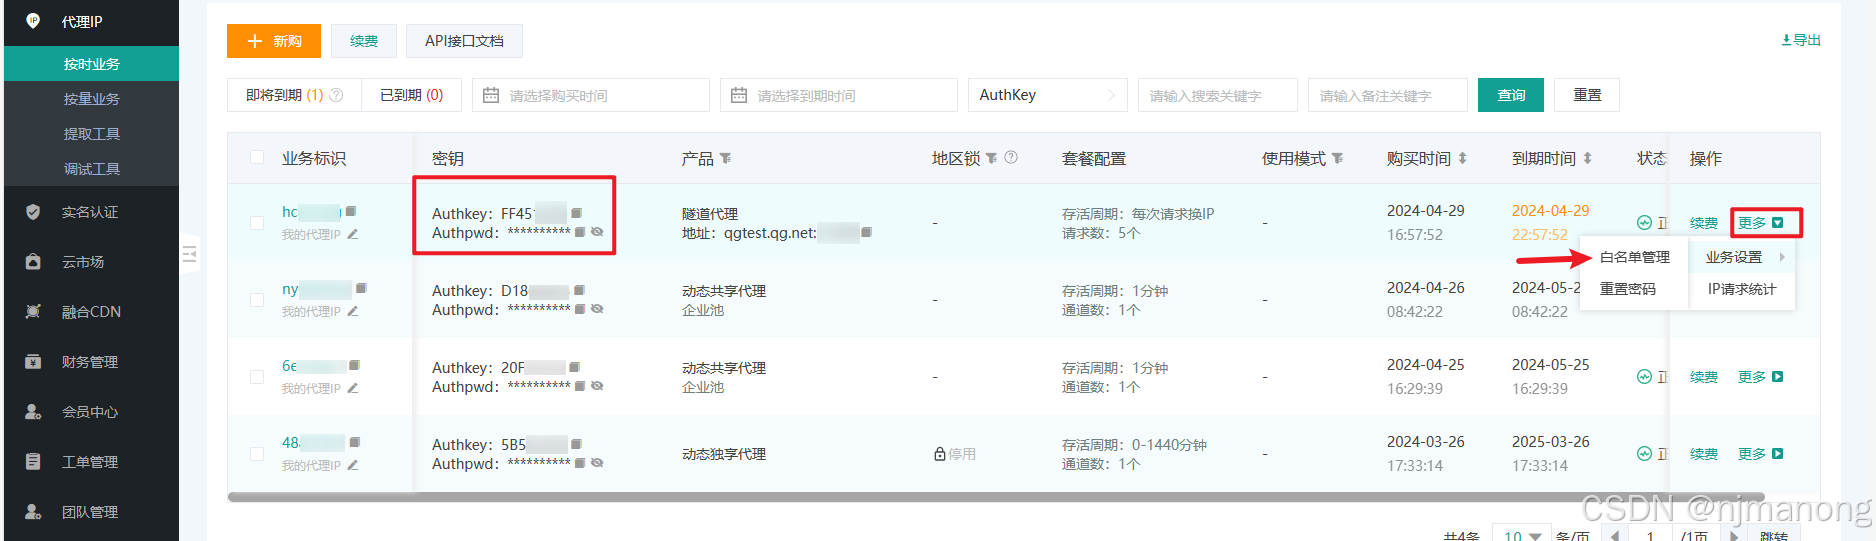The height and width of the screenshot is (541, 1876).
Task: Pick an expiry date in 请选择到期时间
Action: pyautogui.click(x=839, y=95)
